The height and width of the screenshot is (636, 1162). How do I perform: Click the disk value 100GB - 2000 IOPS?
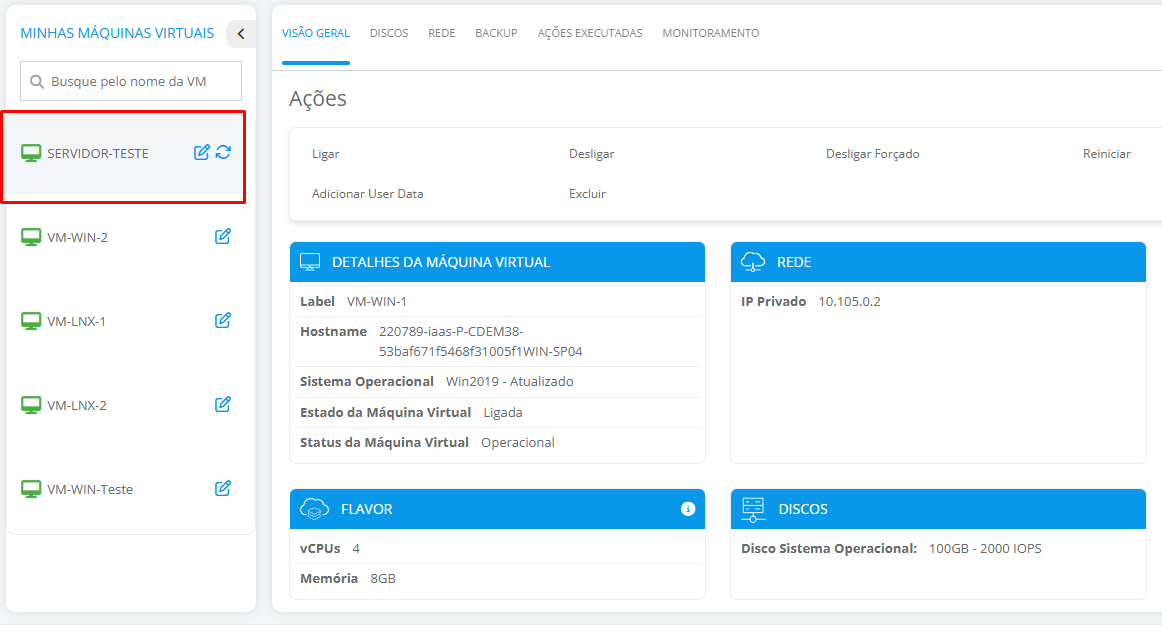(985, 549)
